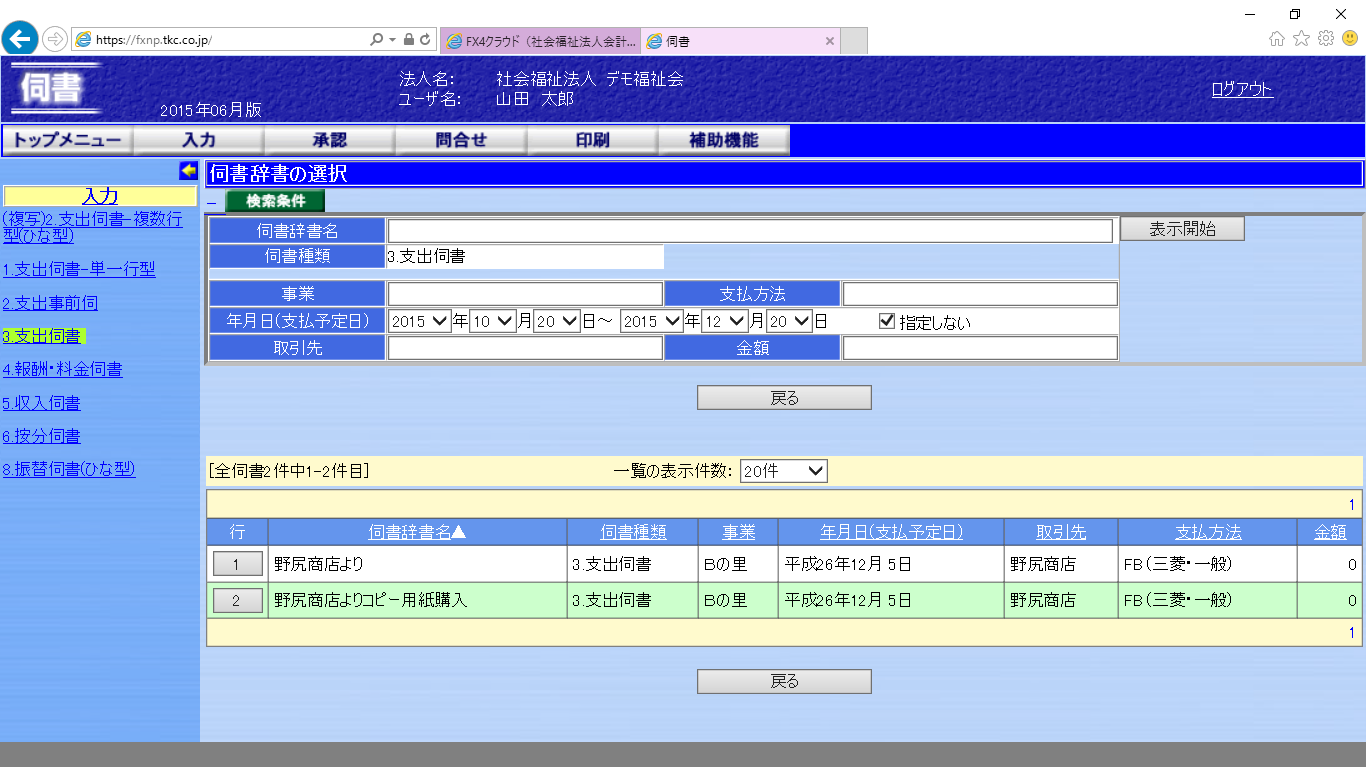This screenshot has height=768, width=1366.
Task: Collapse sidebar with yellow arrow icon
Action: click(x=188, y=171)
